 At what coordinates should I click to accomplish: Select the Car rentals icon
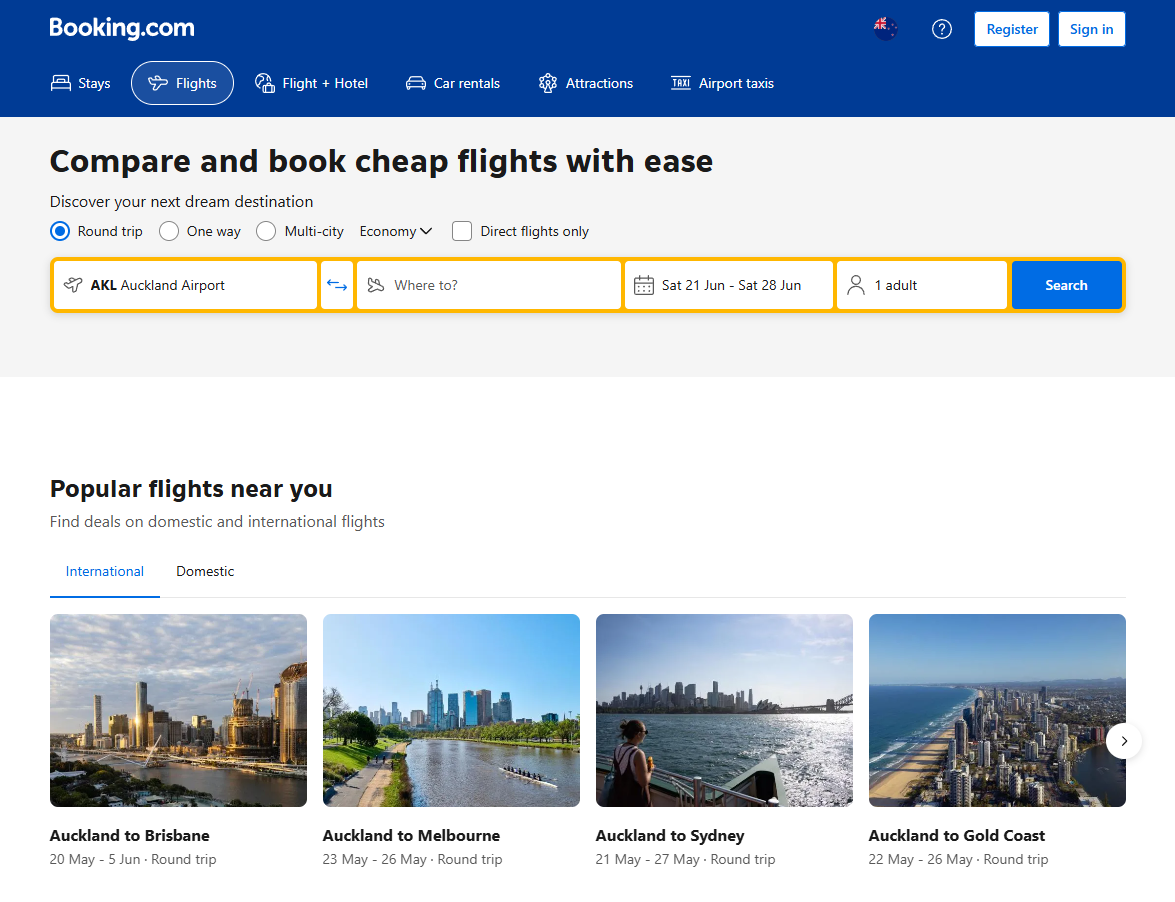point(415,83)
